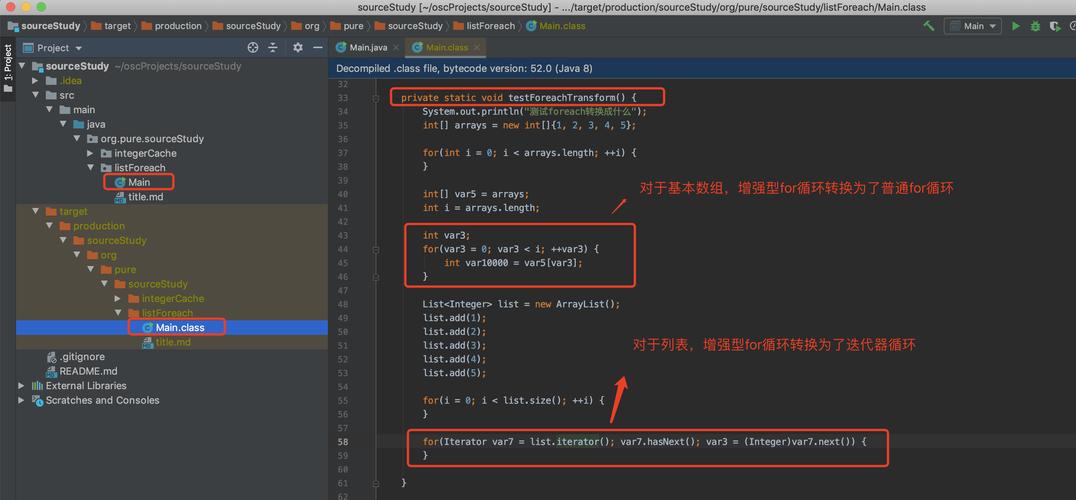
Task: Click the Main.class class icon in tree
Action: (147, 327)
